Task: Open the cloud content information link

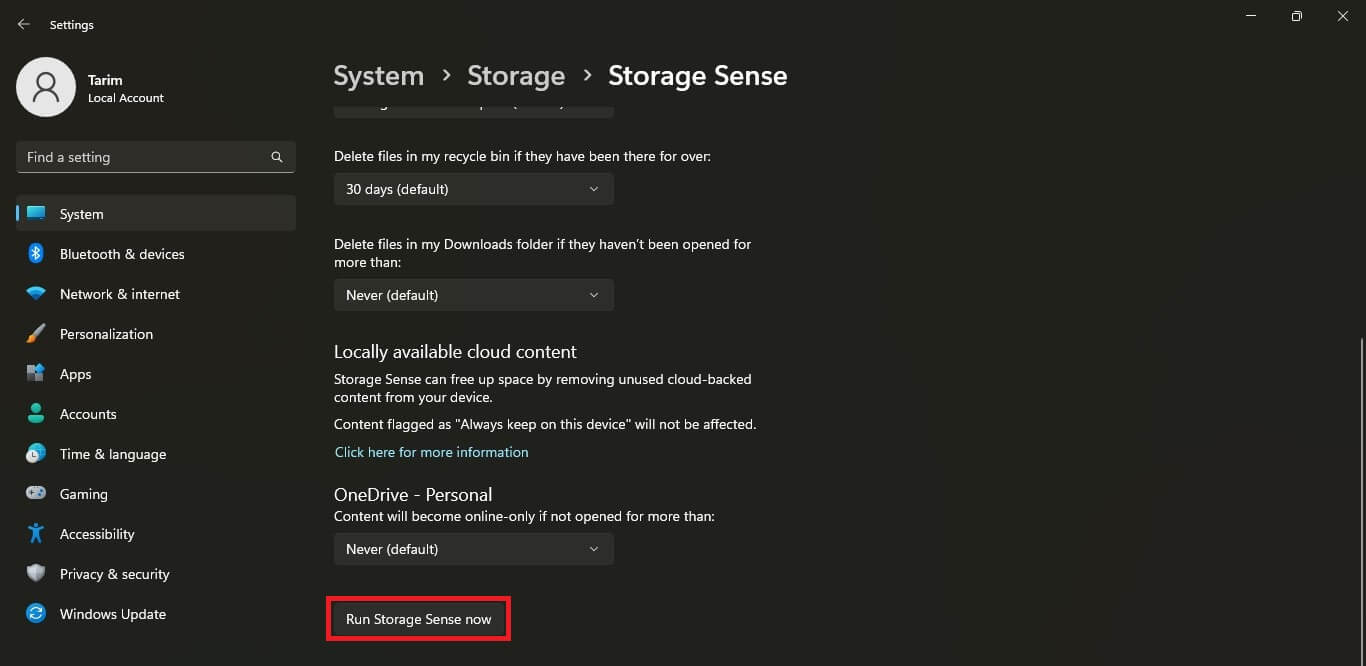Action: click(x=431, y=452)
